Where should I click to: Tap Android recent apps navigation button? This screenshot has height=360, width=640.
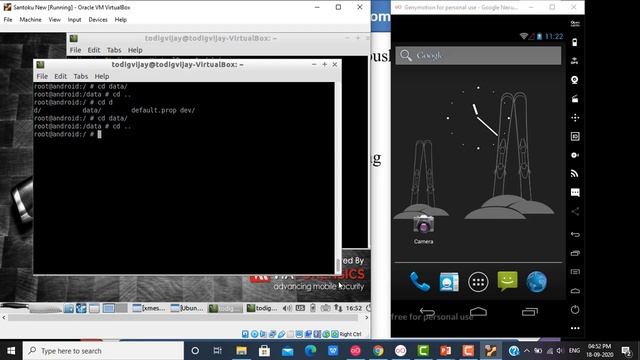(529, 312)
